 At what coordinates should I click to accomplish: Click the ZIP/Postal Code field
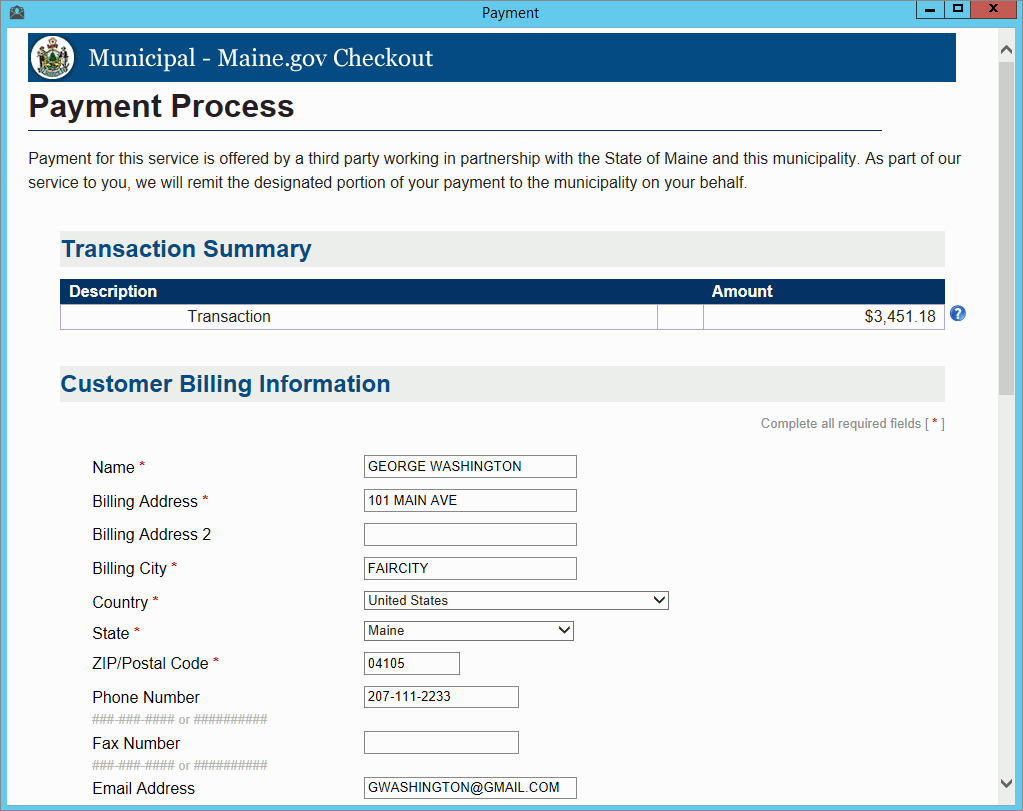coord(412,663)
